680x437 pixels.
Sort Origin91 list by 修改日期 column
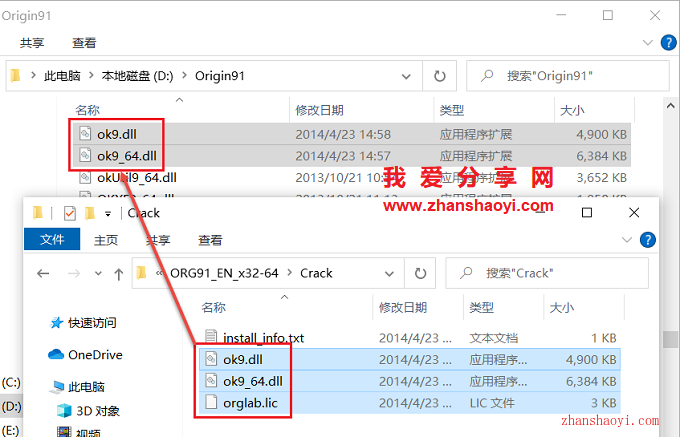pos(319,110)
